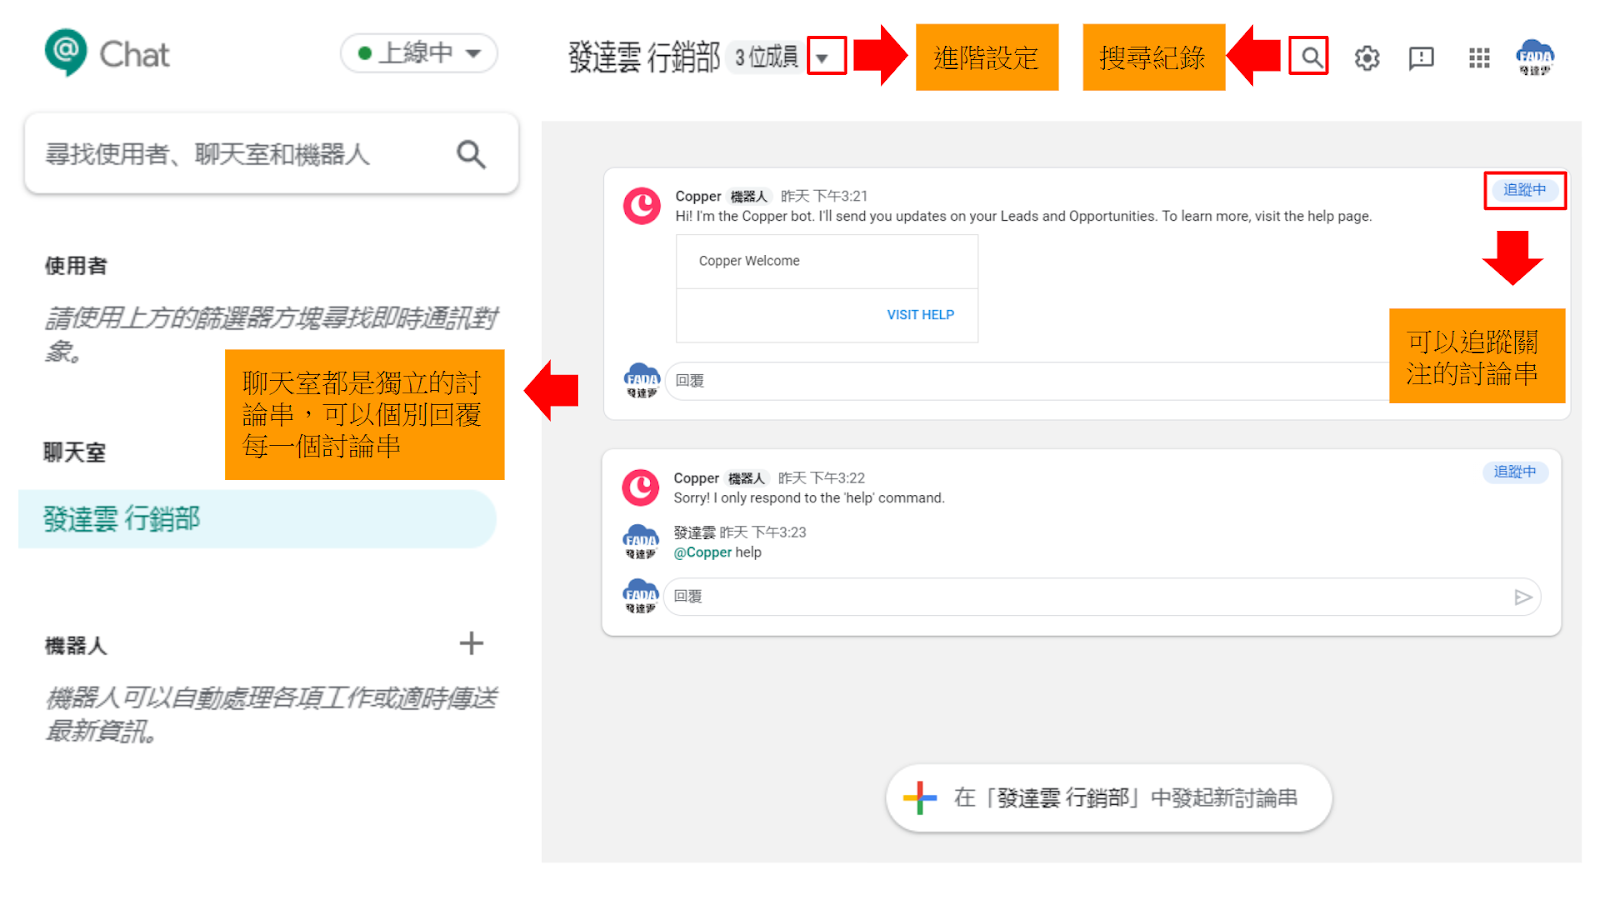Start a new thread in 發達雲 行銷部
The image size is (1600, 900).
pyautogui.click(x=1108, y=798)
